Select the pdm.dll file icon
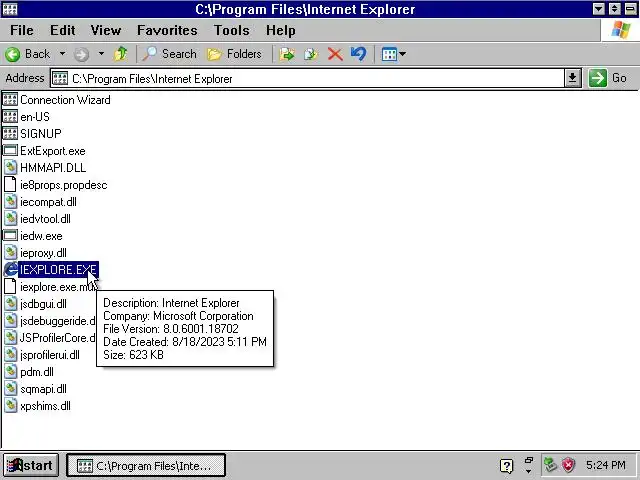 [10, 372]
